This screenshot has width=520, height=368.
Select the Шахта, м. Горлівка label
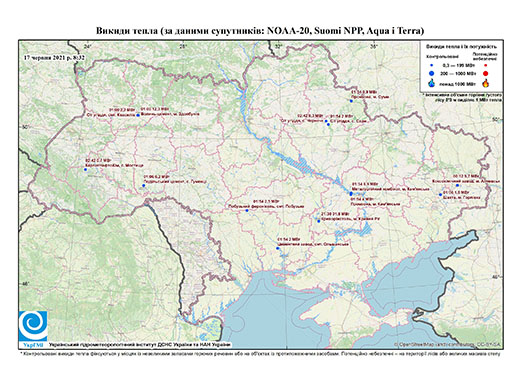point(462,198)
